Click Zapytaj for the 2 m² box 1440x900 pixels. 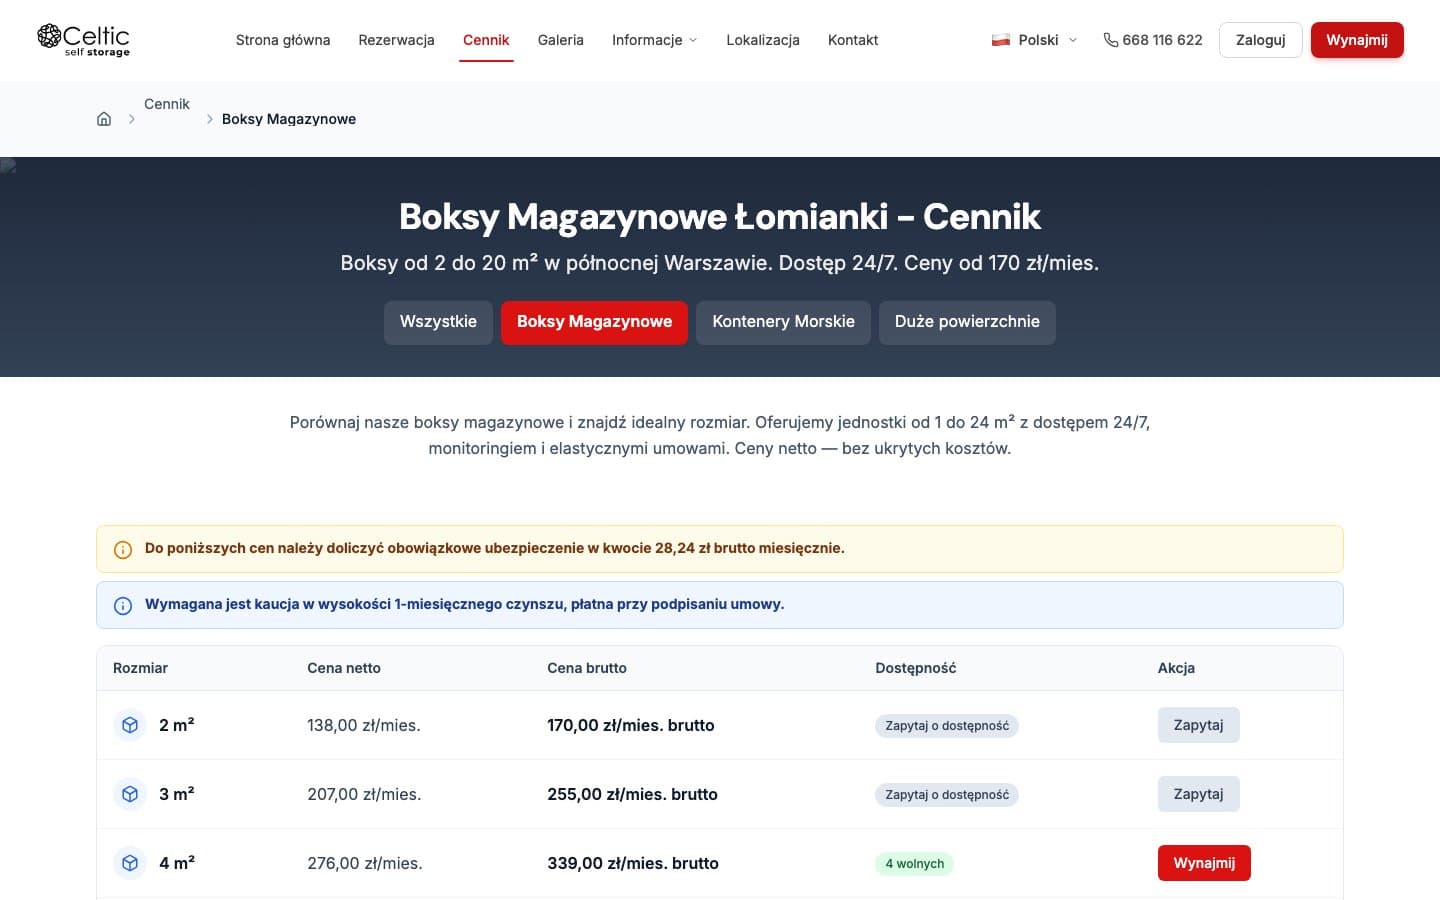pos(1198,725)
